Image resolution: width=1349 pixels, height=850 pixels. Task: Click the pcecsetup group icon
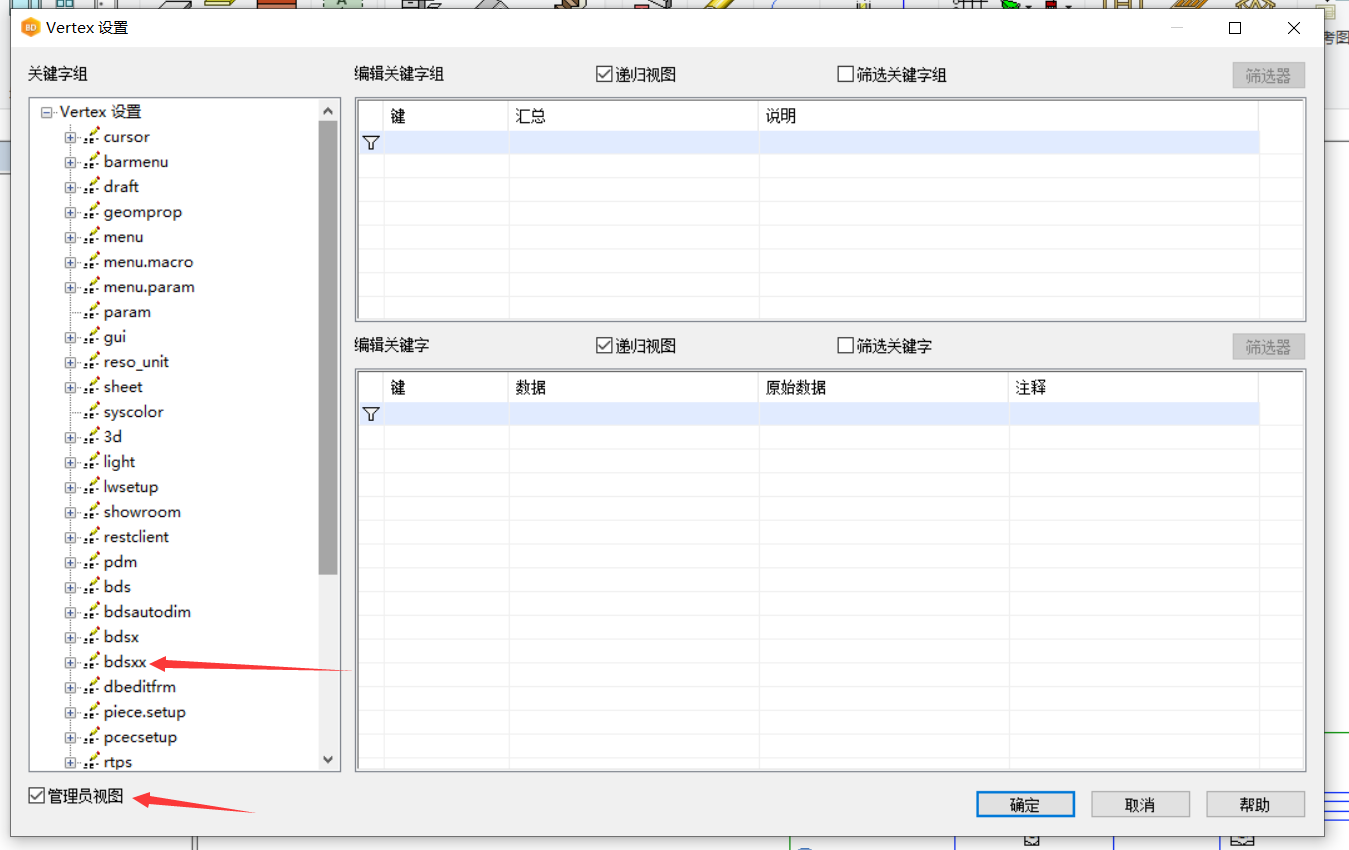click(92, 737)
